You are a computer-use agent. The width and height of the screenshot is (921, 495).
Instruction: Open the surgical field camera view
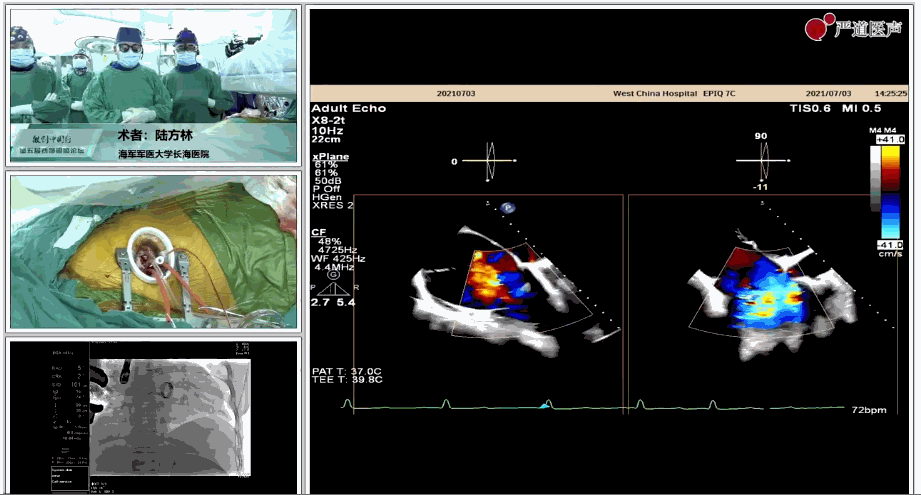(x=154, y=252)
